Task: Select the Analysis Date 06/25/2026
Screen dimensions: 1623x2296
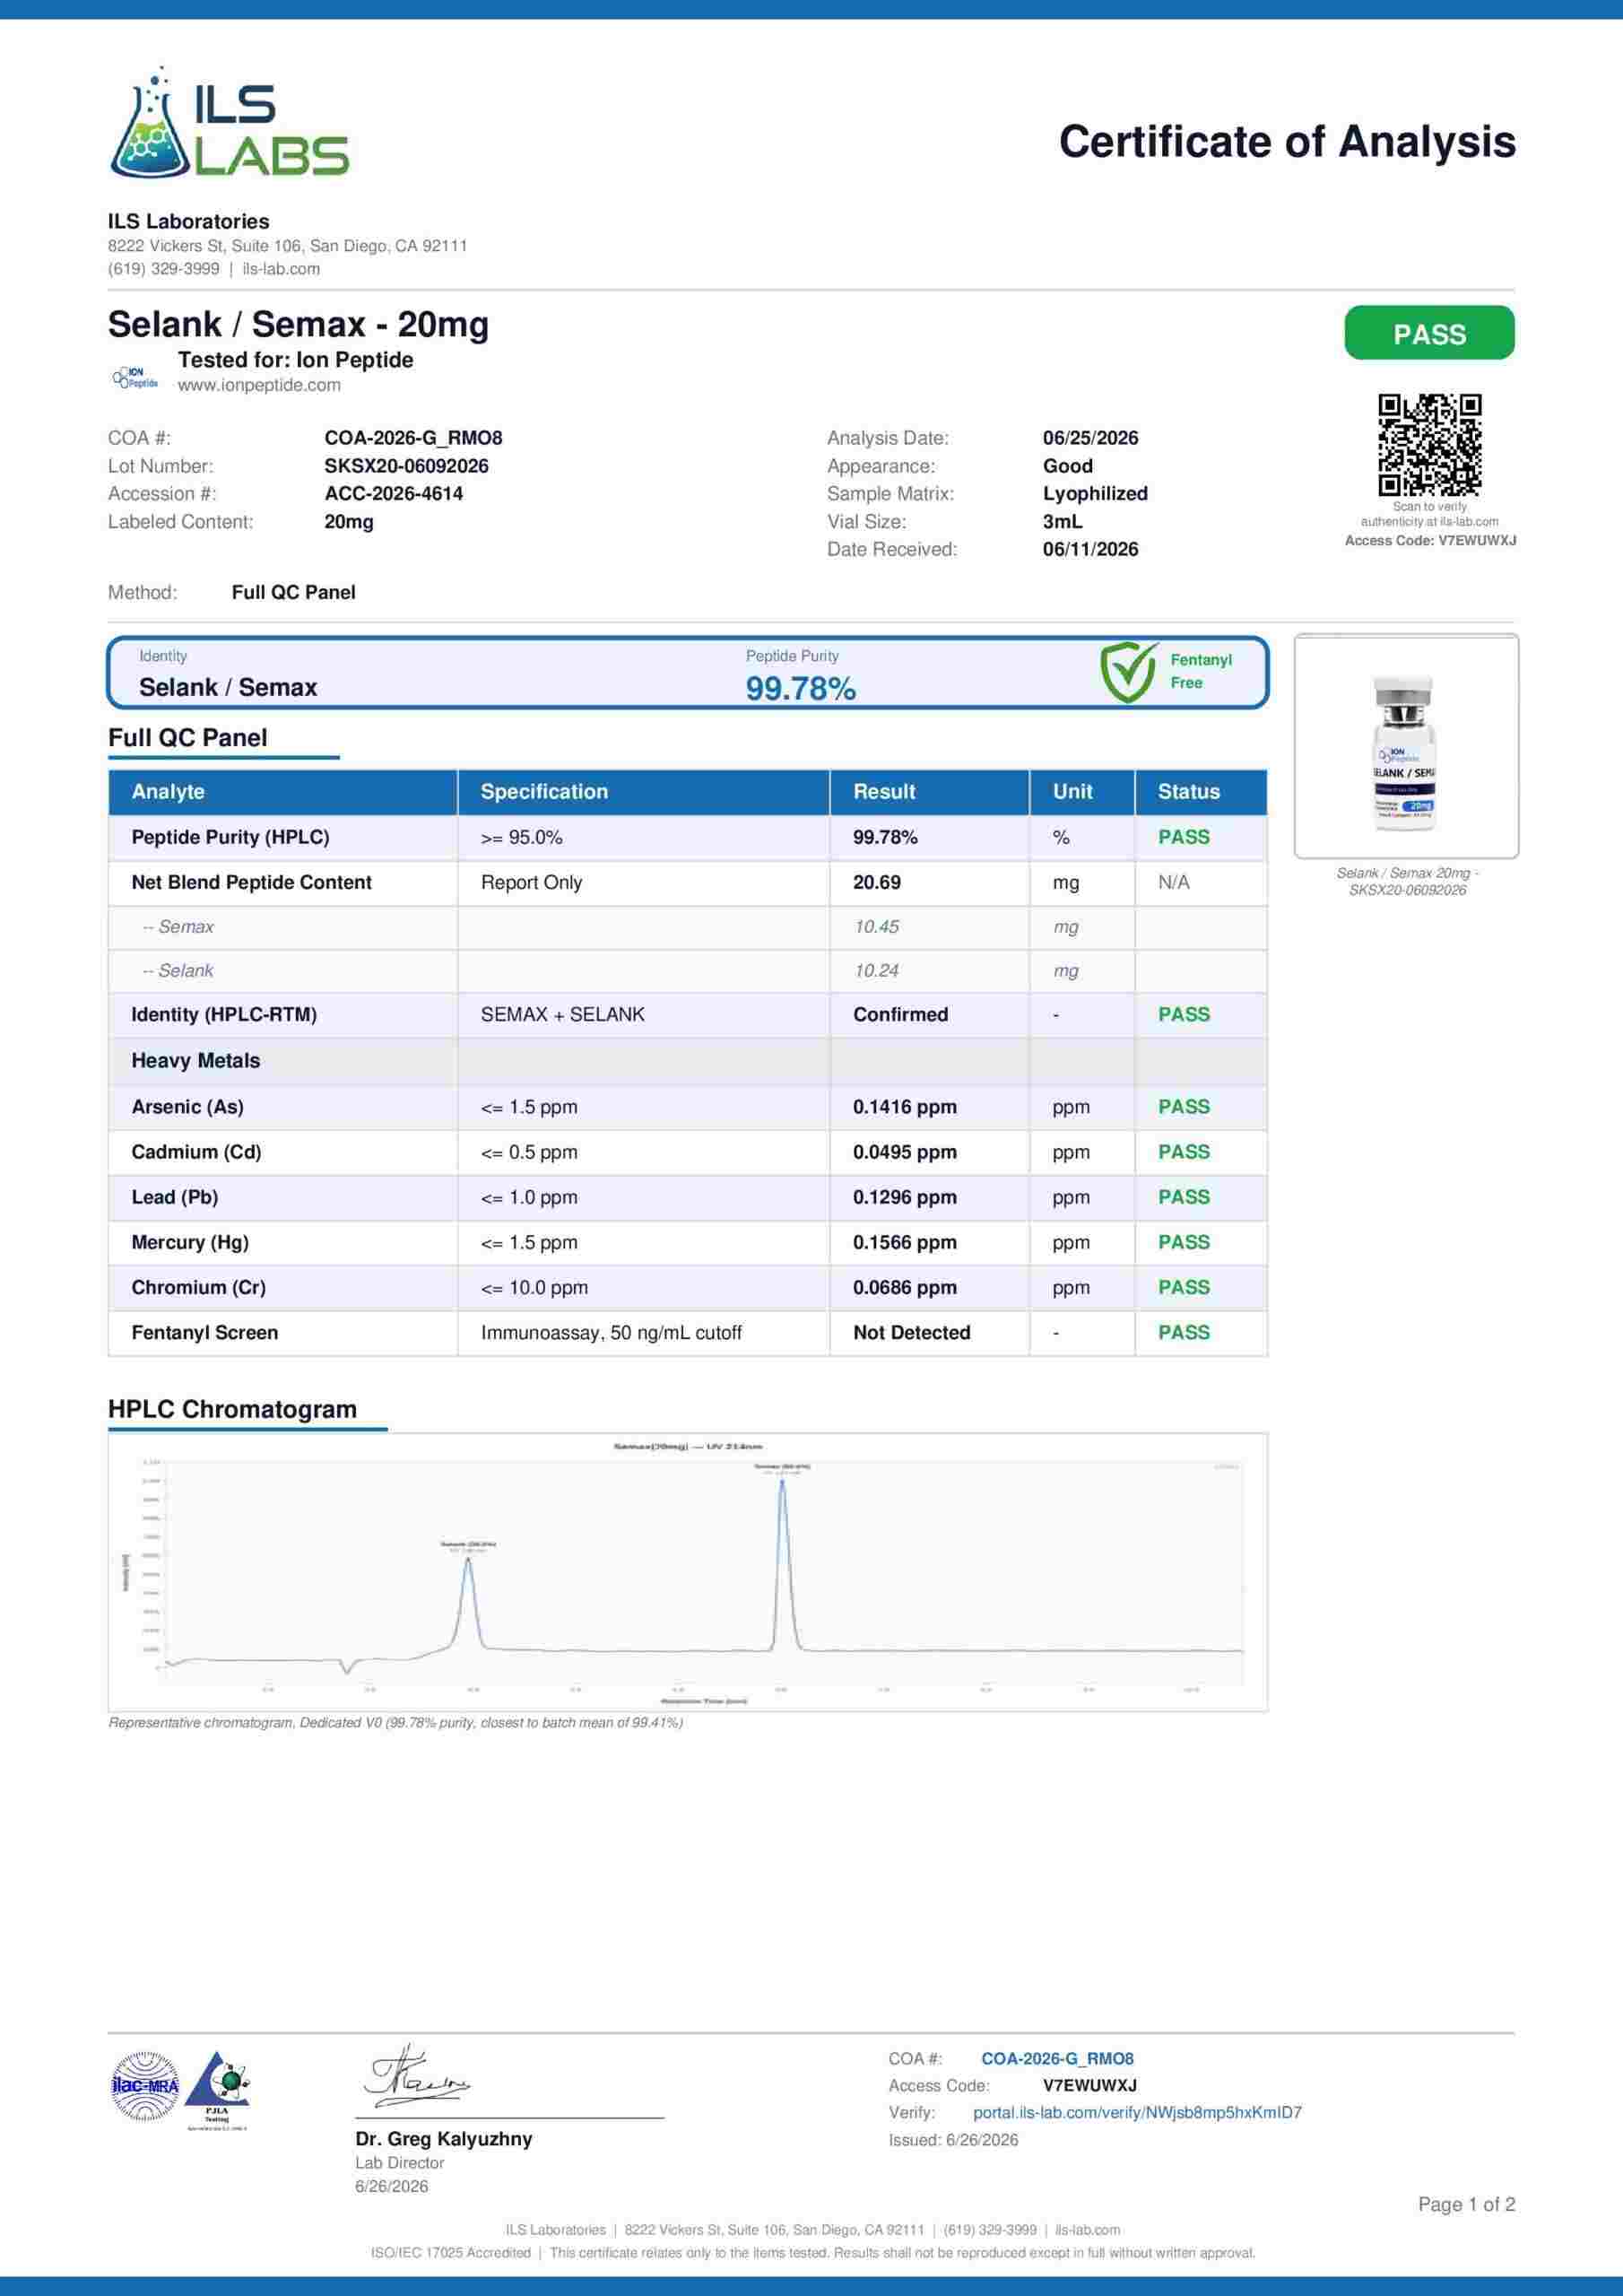Action: pyautogui.click(x=1090, y=438)
